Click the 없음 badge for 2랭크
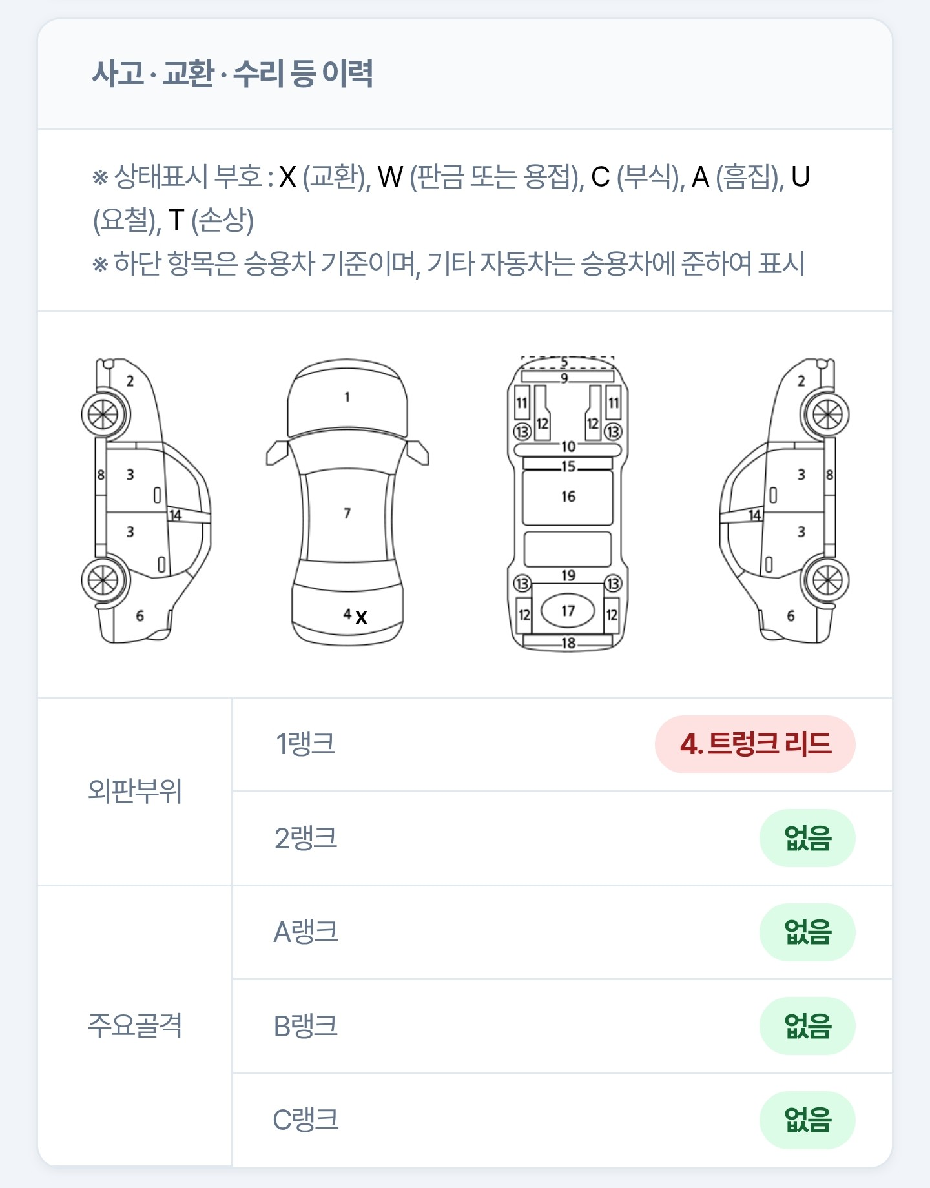The width and height of the screenshot is (930, 1188). (807, 838)
